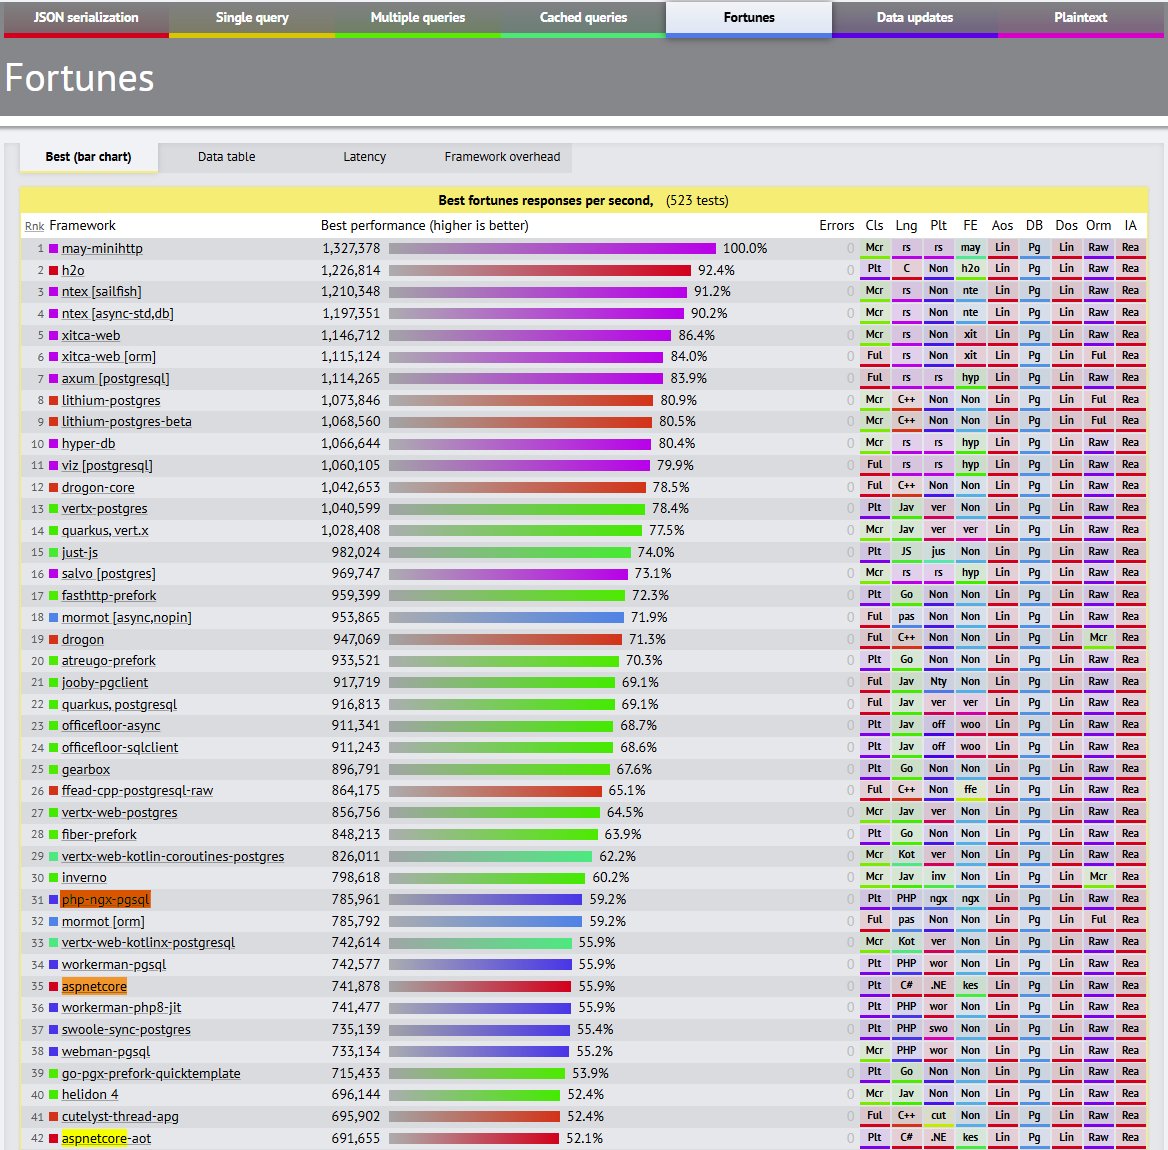The image size is (1168, 1150).
Task: Open the xitca-web [orm] link
Action: coord(109,357)
